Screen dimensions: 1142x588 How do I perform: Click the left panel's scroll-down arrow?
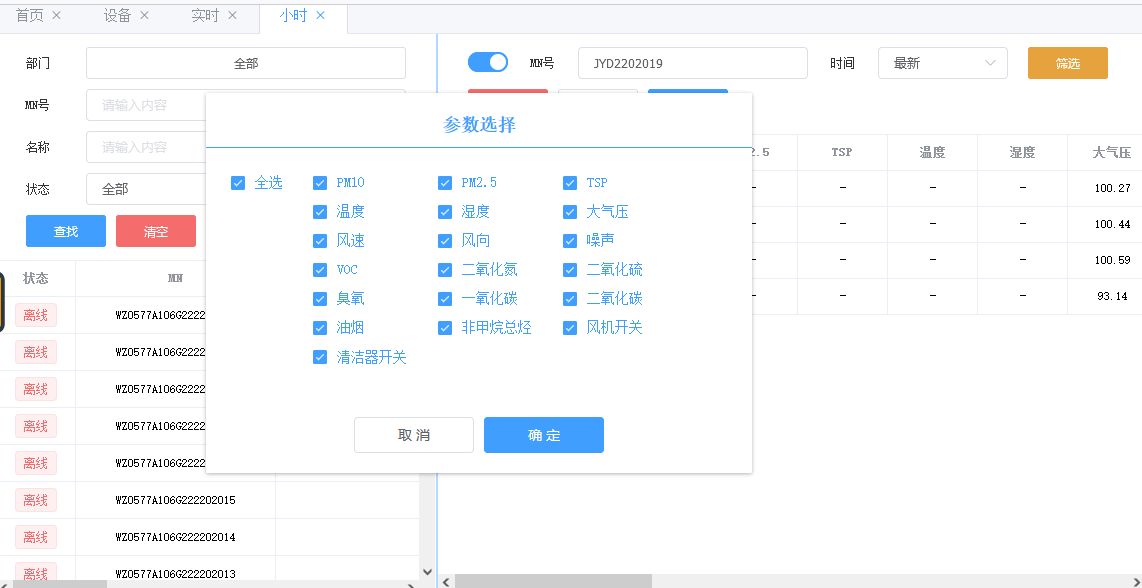[x=428, y=573]
